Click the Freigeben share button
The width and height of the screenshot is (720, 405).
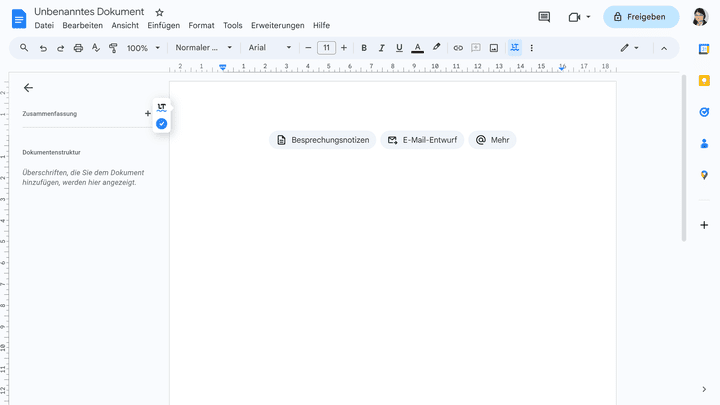(641, 17)
